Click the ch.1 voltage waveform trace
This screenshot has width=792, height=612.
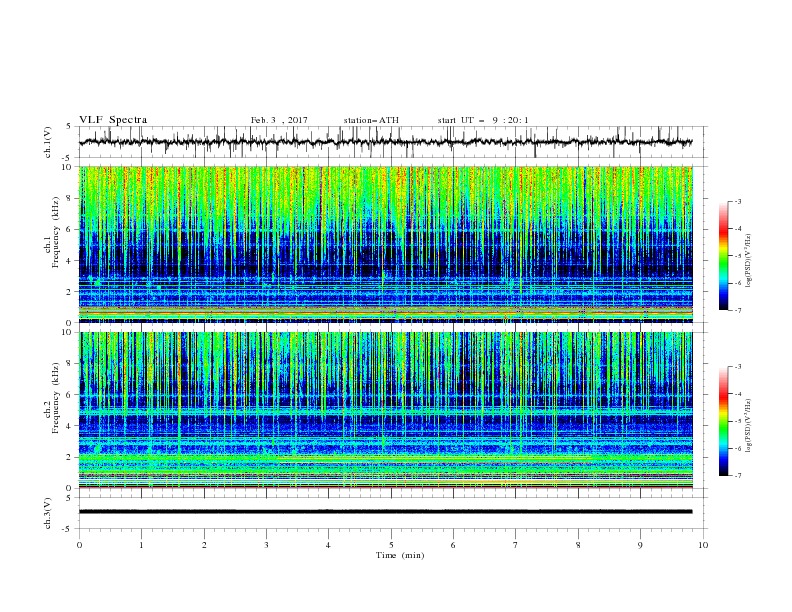coord(385,142)
